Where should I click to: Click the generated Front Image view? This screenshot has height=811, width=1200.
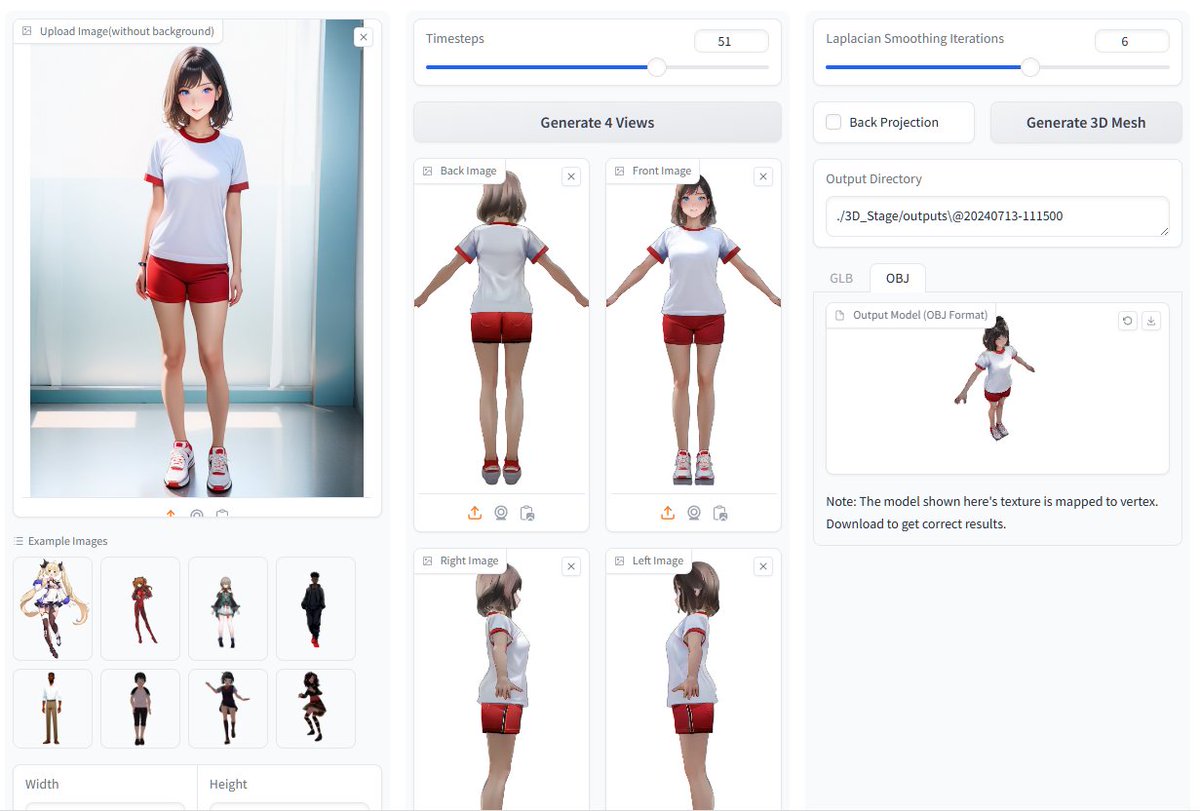693,325
